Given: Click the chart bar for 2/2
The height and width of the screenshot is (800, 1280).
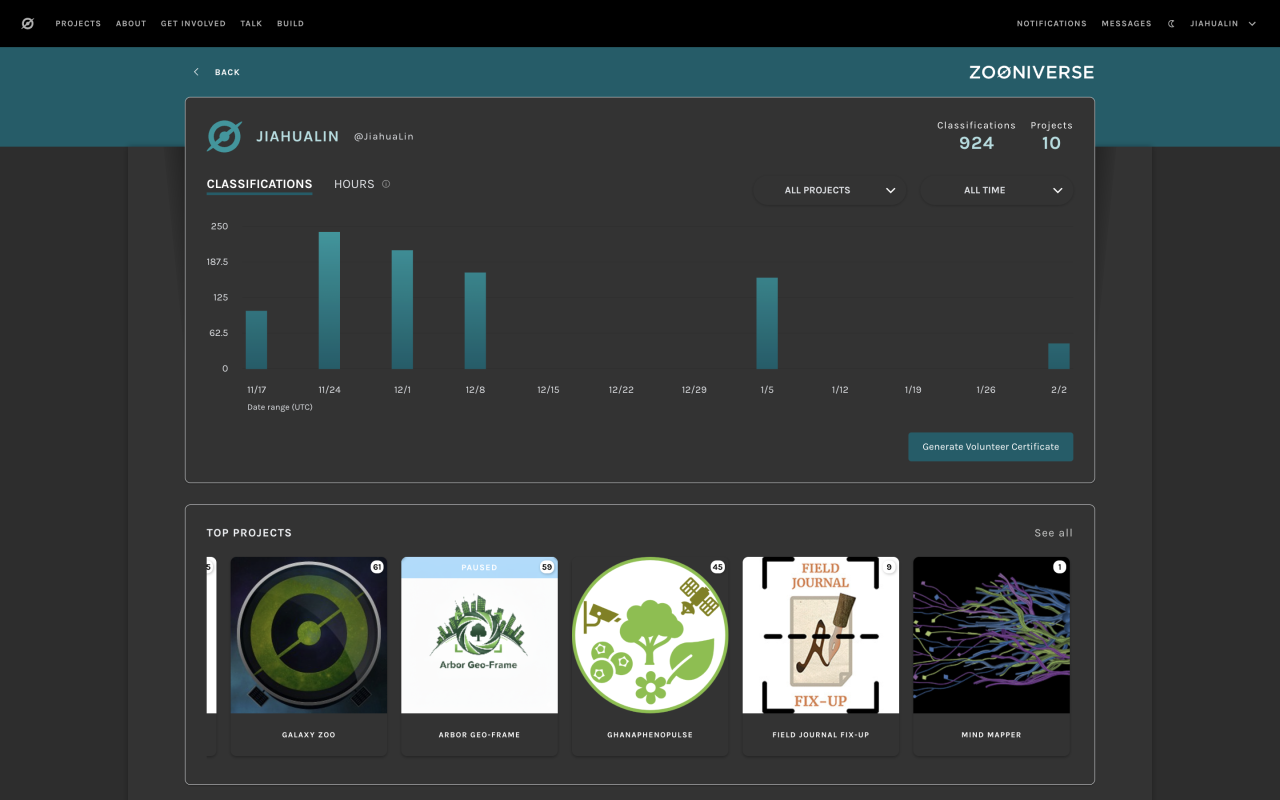Looking at the screenshot, I should click(x=1059, y=356).
